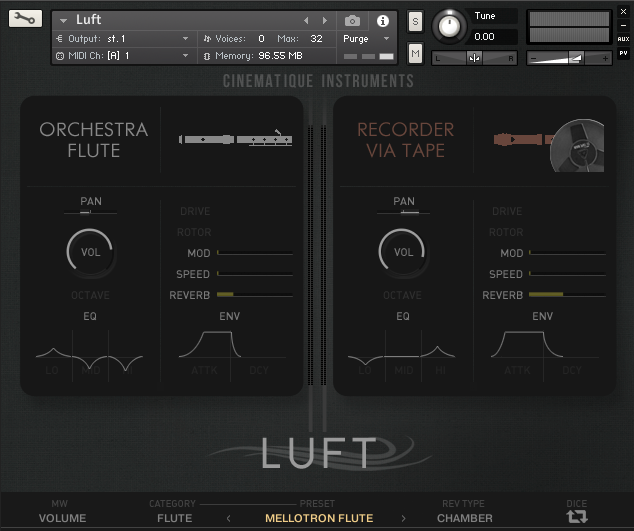
Task: Open the wrench instrument edit mode
Action: (x=25, y=19)
